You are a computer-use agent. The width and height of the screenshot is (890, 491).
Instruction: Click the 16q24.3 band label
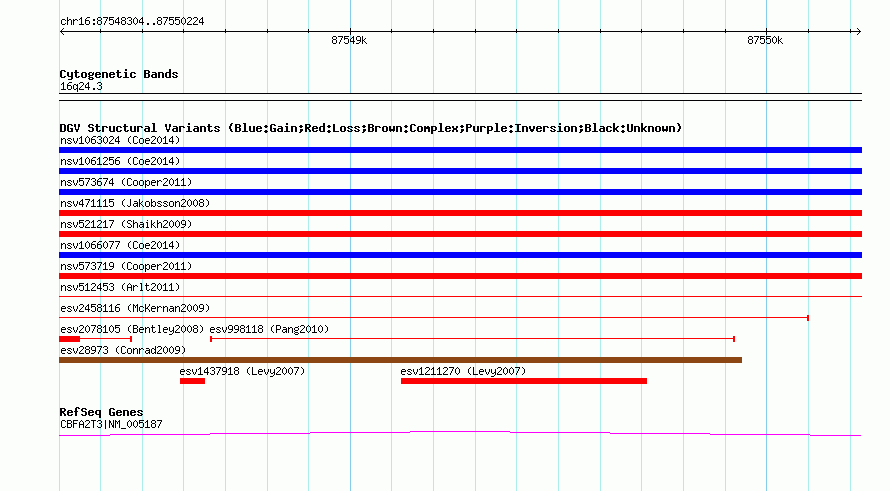click(x=81, y=86)
